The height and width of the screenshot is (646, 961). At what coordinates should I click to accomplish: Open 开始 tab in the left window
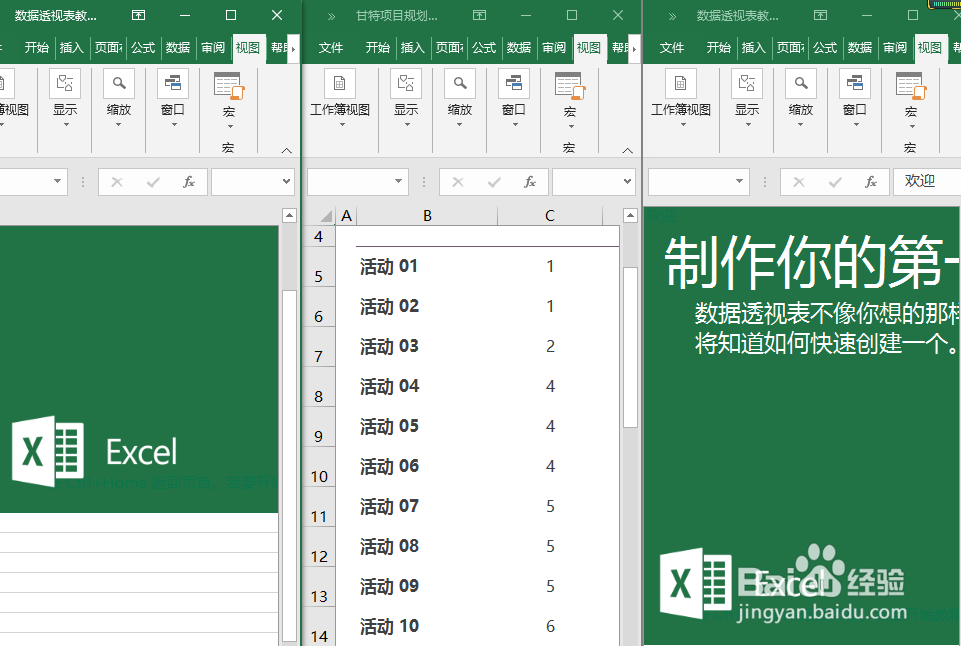pos(37,48)
